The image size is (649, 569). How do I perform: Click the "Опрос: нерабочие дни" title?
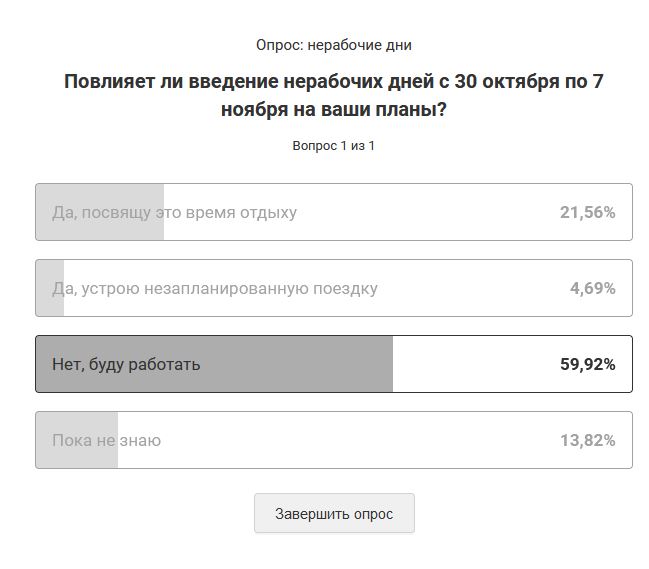[x=334, y=45]
